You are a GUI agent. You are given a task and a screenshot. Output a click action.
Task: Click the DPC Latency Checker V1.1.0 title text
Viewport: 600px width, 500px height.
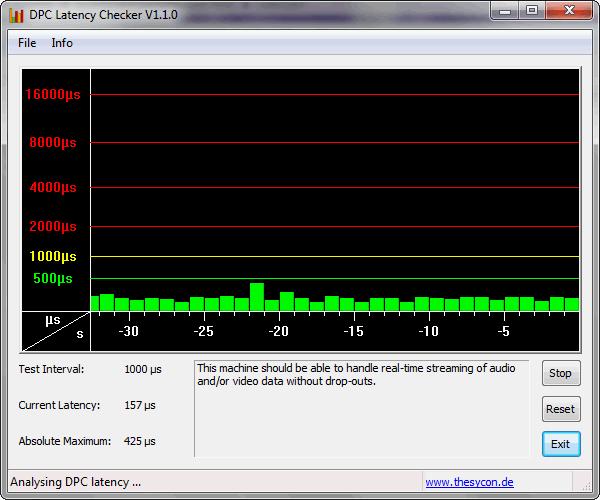point(103,15)
